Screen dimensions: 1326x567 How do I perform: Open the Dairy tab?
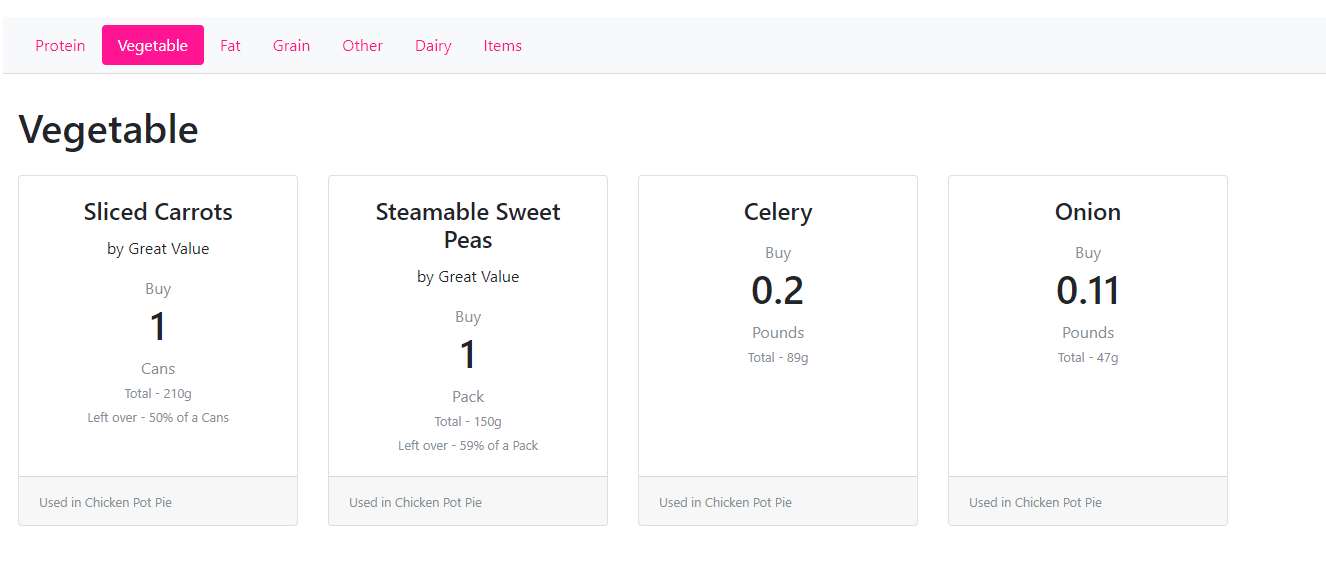(x=433, y=46)
